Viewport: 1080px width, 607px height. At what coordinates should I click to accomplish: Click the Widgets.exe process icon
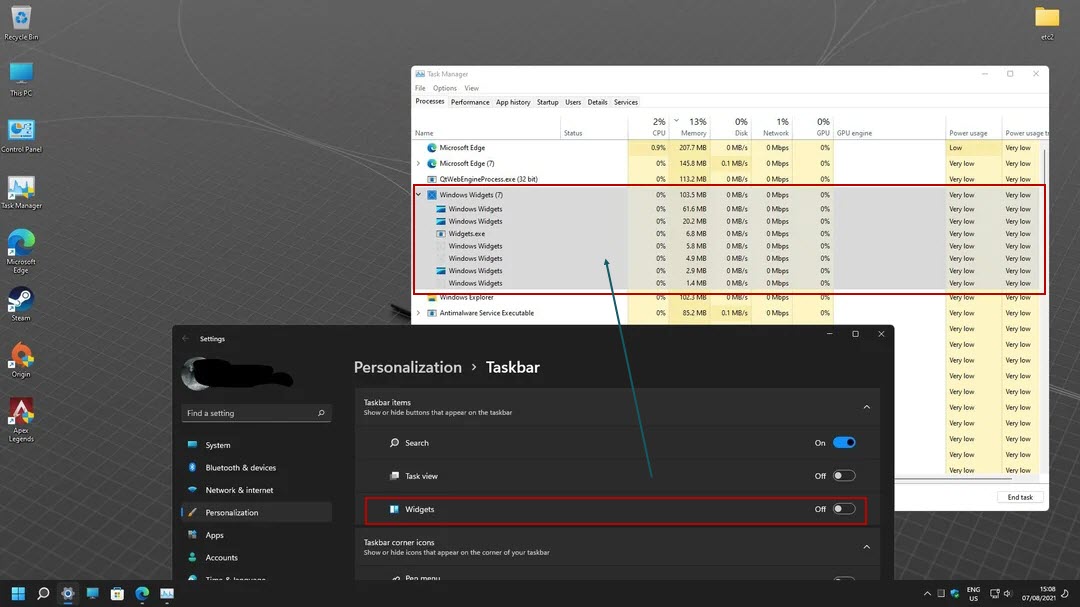tap(441, 234)
